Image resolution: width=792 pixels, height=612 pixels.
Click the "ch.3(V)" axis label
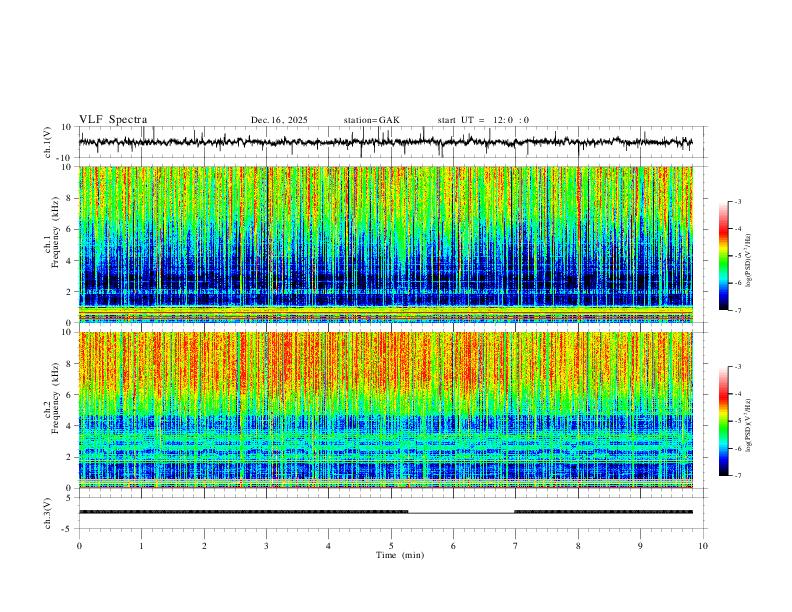(48, 513)
